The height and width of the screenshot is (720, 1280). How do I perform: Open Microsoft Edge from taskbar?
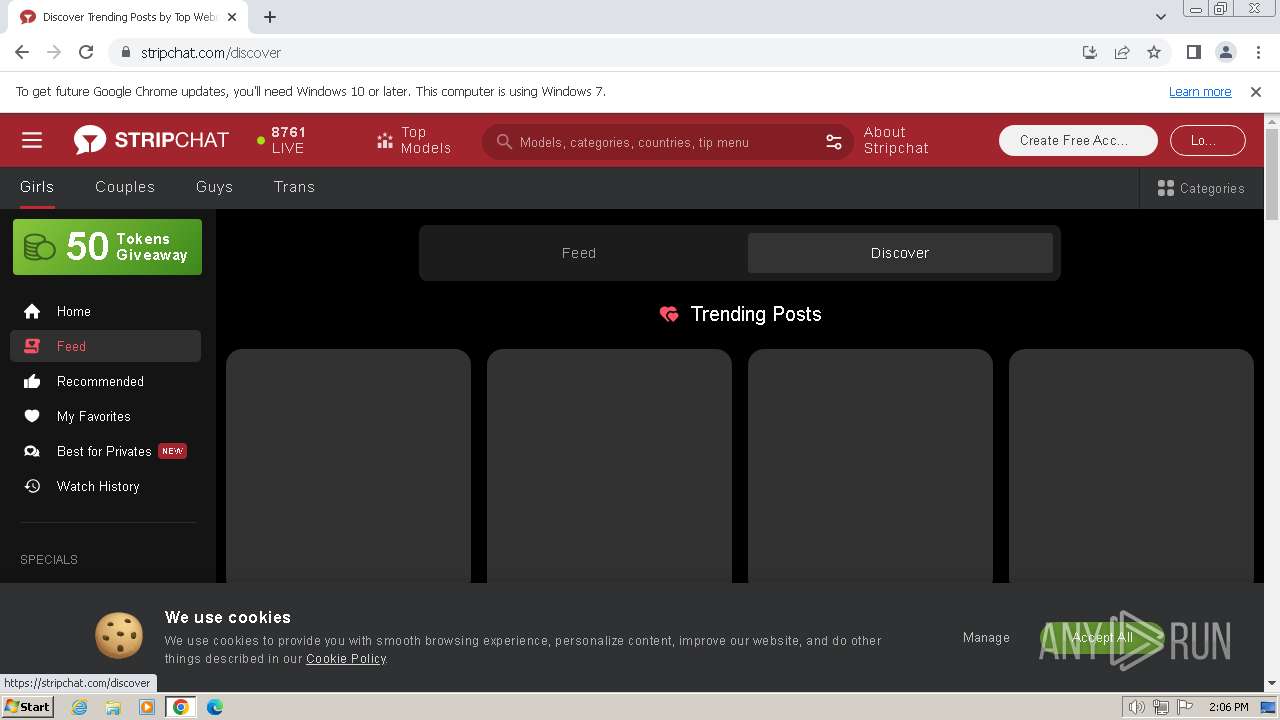[215, 706]
